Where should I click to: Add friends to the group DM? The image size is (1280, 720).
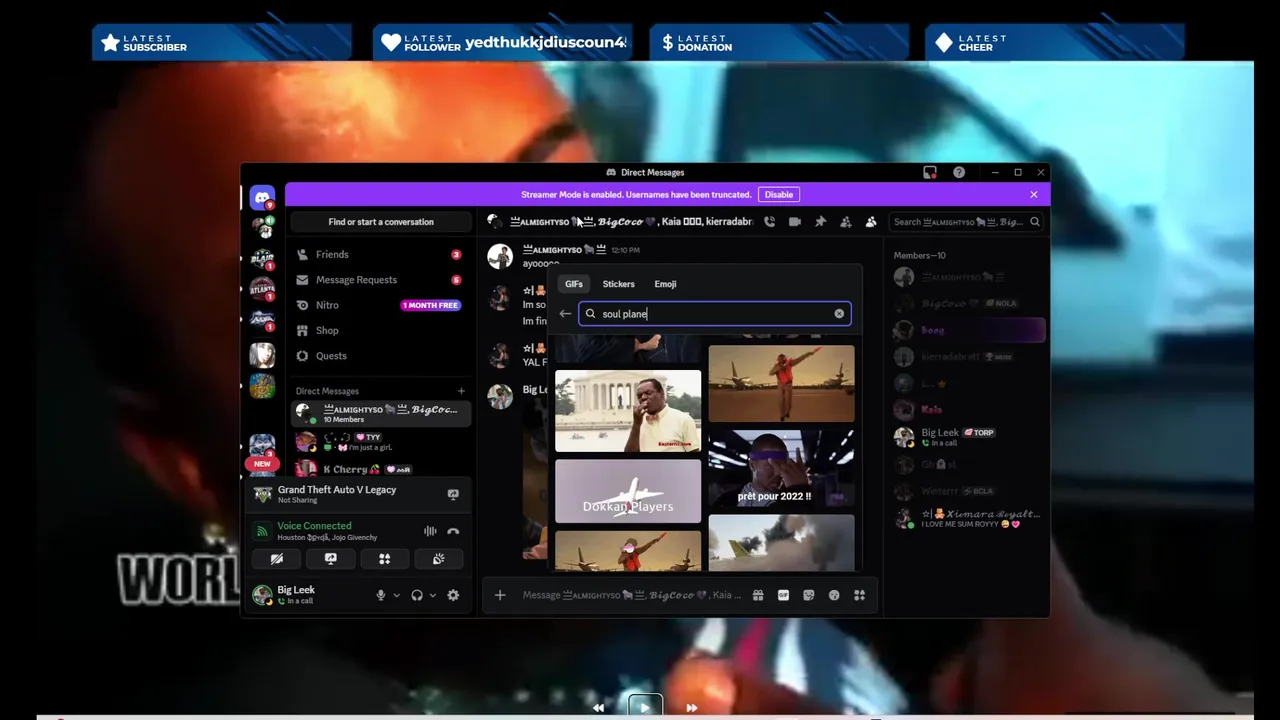(x=846, y=222)
